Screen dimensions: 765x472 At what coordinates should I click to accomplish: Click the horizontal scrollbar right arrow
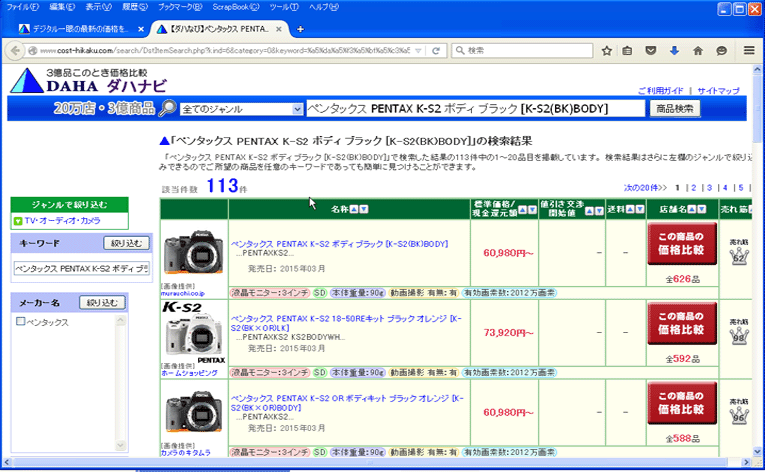point(746,462)
